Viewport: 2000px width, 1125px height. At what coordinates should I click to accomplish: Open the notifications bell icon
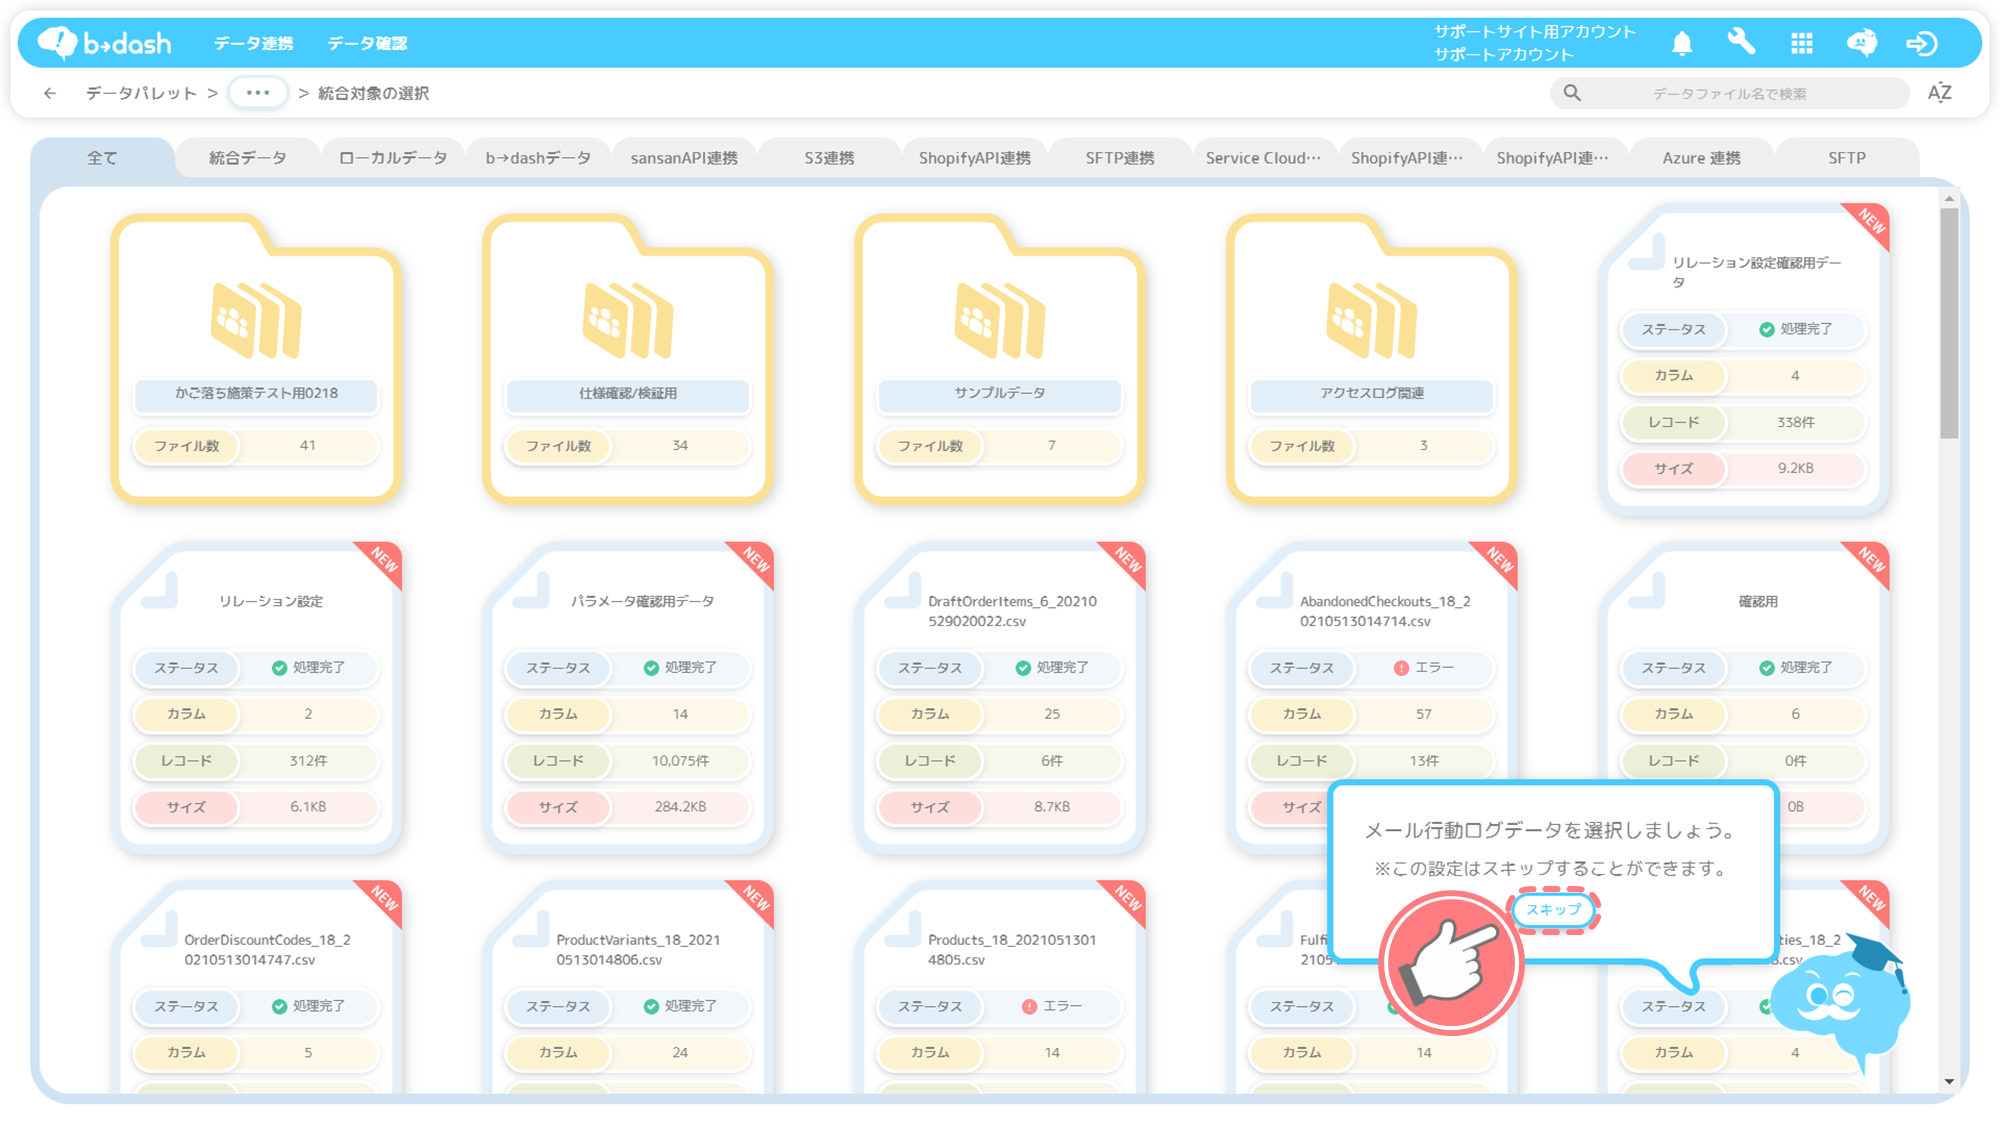1682,43
